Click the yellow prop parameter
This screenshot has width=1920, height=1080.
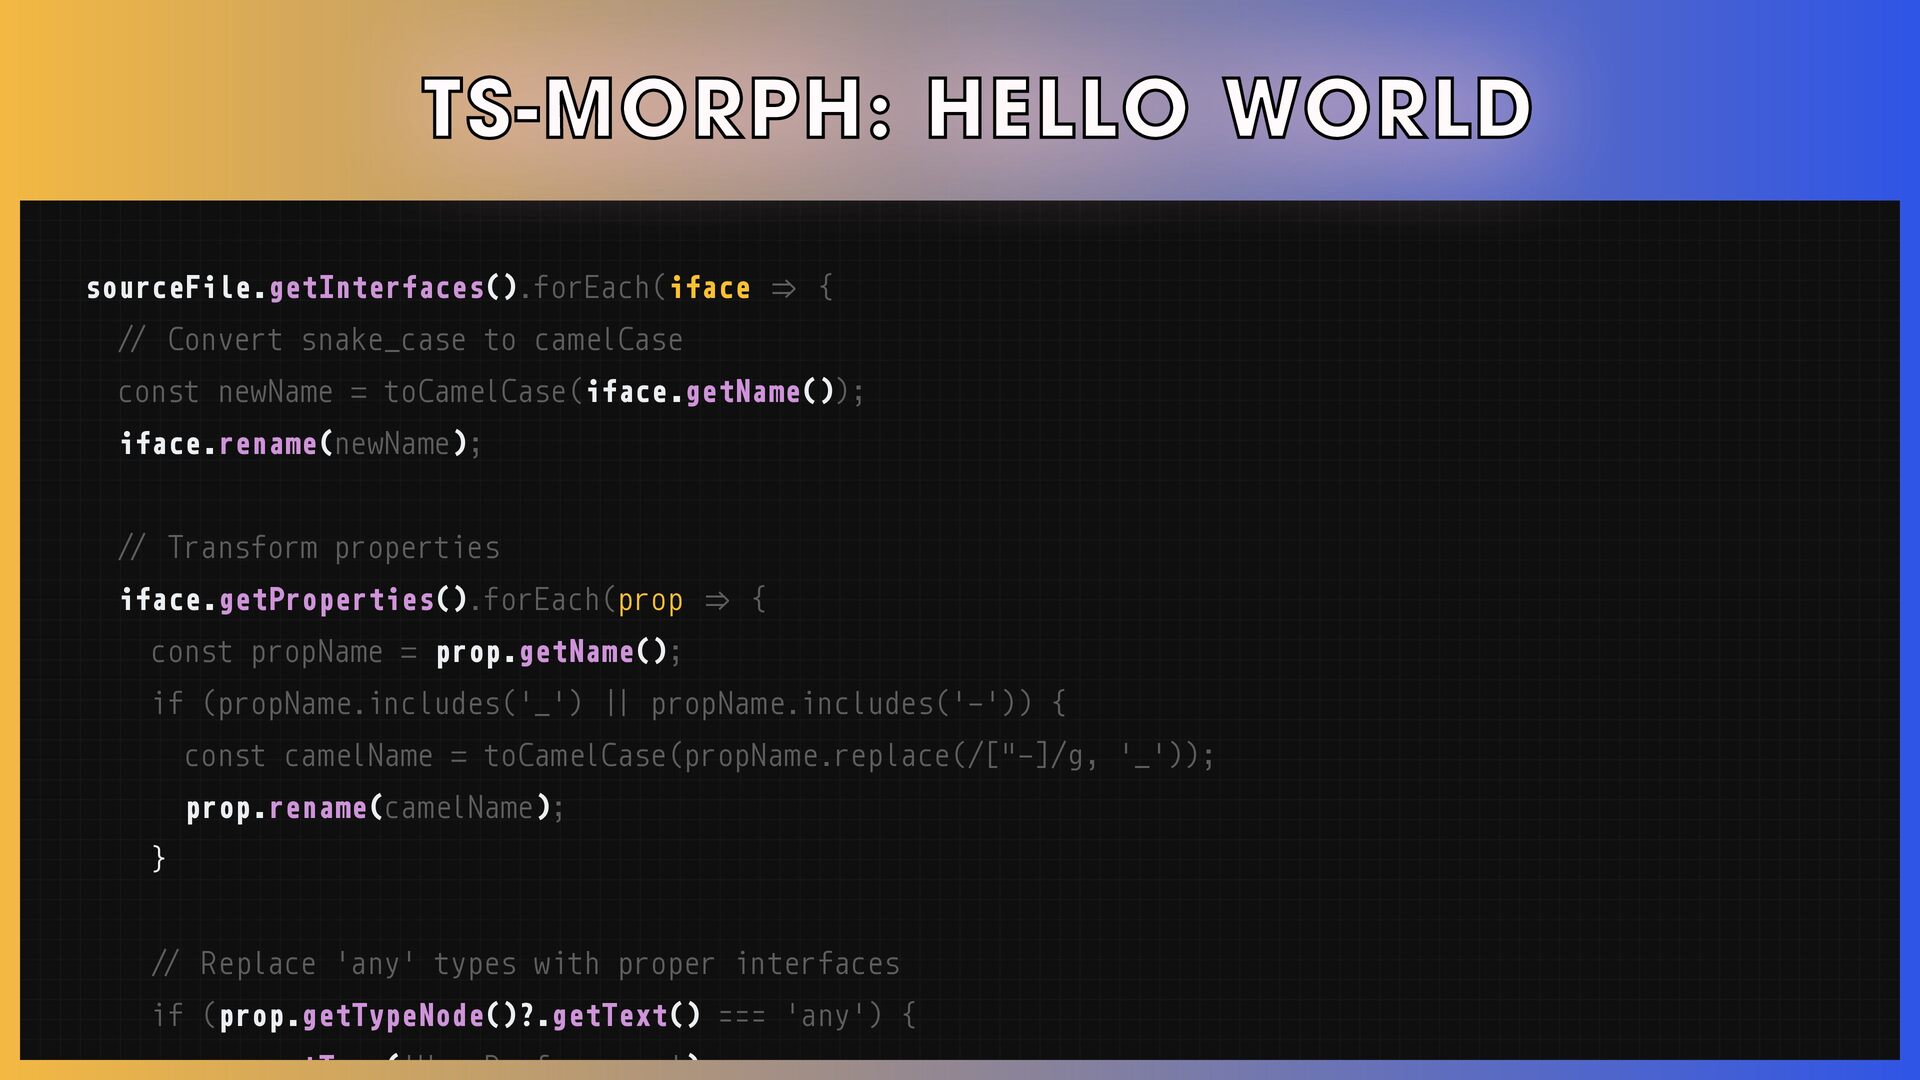point(650,600)
